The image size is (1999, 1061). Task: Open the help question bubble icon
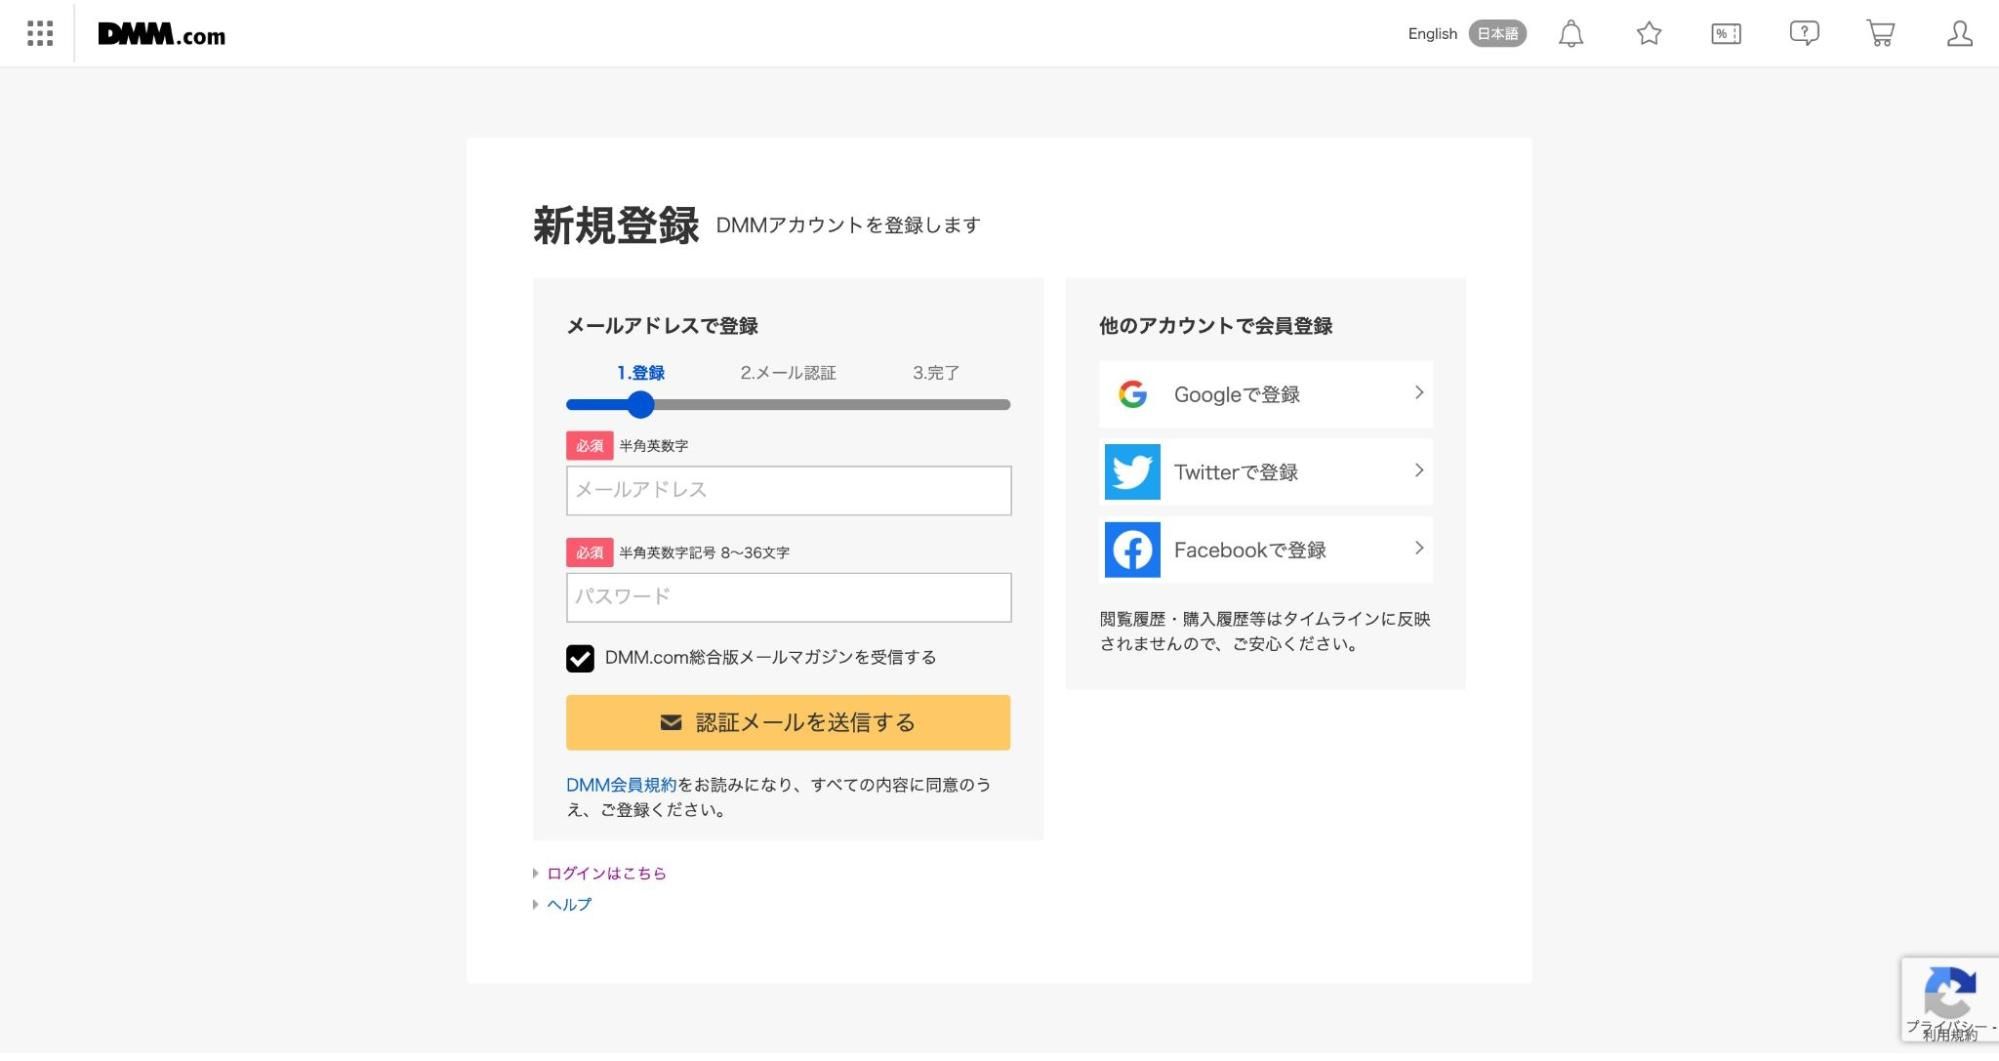(x=1804, y=34)
